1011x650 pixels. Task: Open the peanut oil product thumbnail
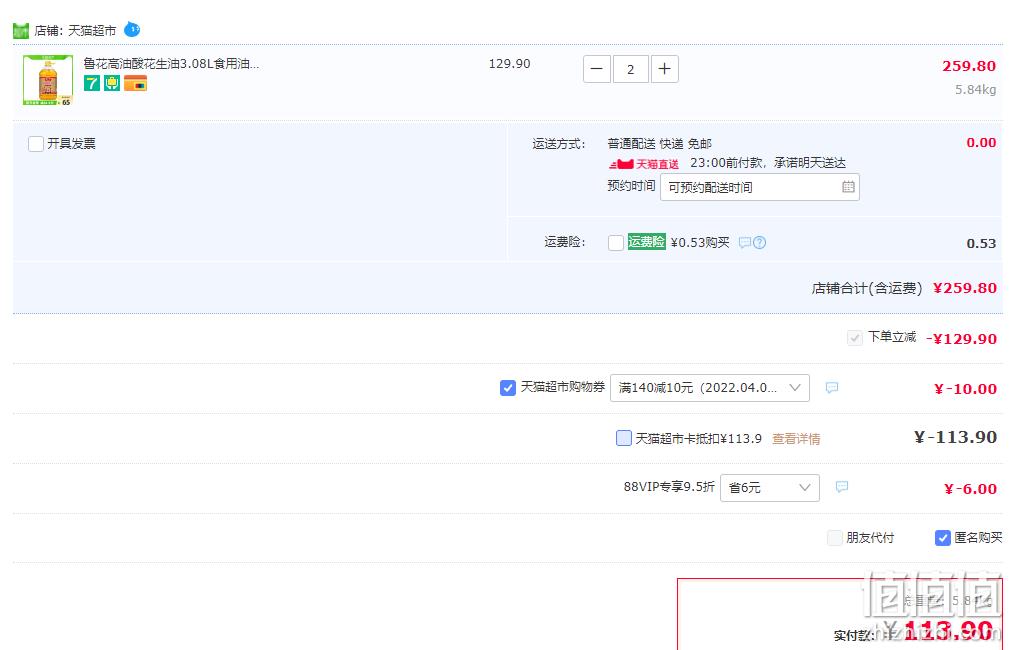[48, 80]
